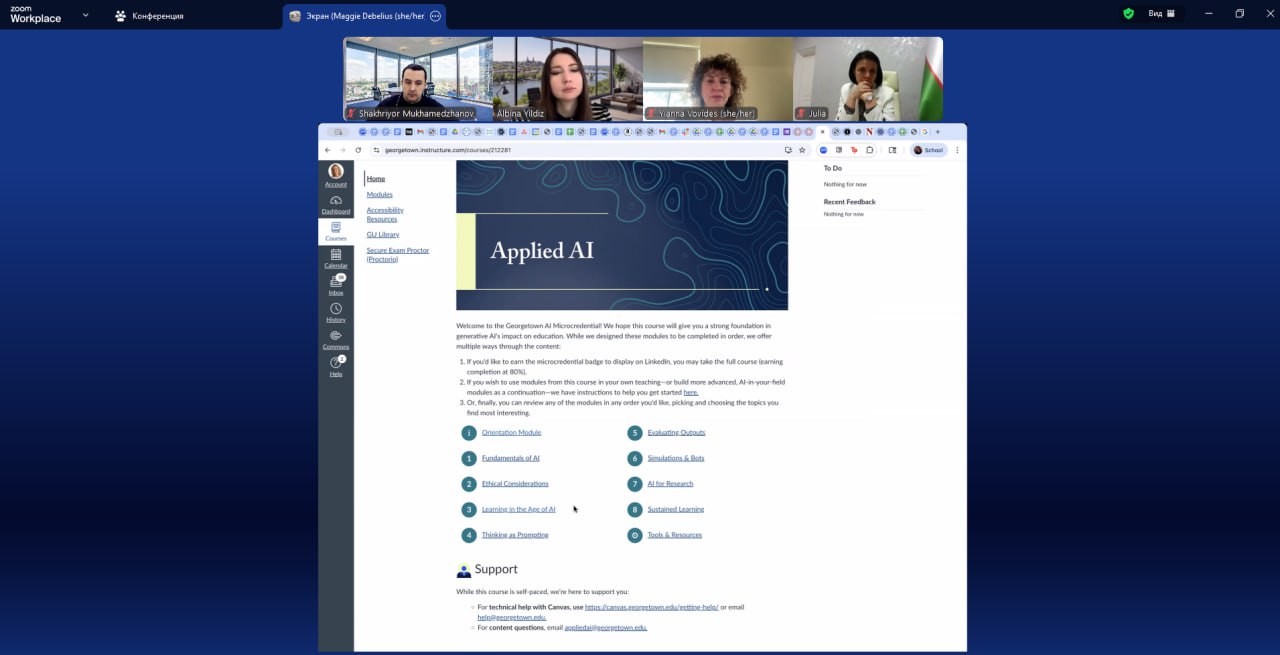This screenshot has width=1280, height=655.
Task: Open the Simulations & Bots module link
Action: click(x=675, y=458)
